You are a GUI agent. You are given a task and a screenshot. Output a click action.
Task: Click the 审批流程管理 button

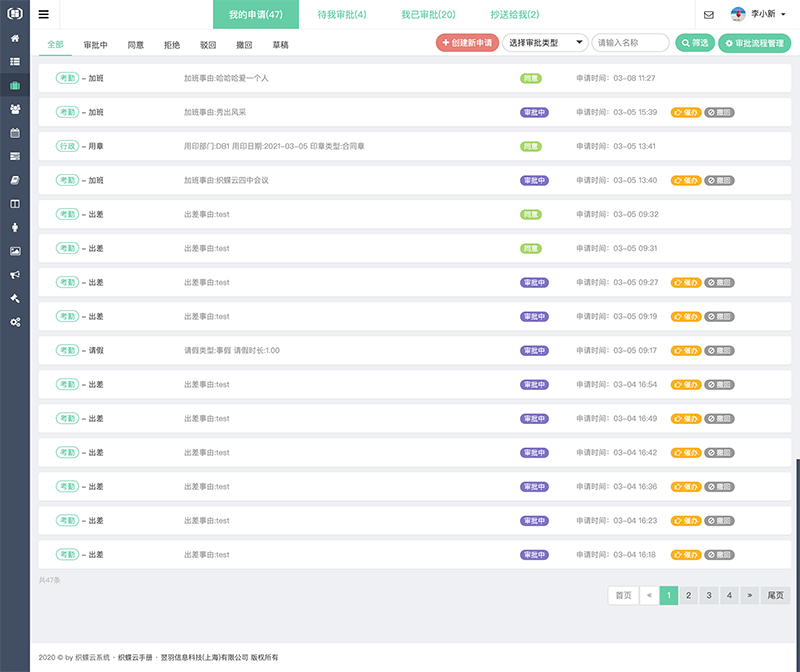[x=755, y=44]
